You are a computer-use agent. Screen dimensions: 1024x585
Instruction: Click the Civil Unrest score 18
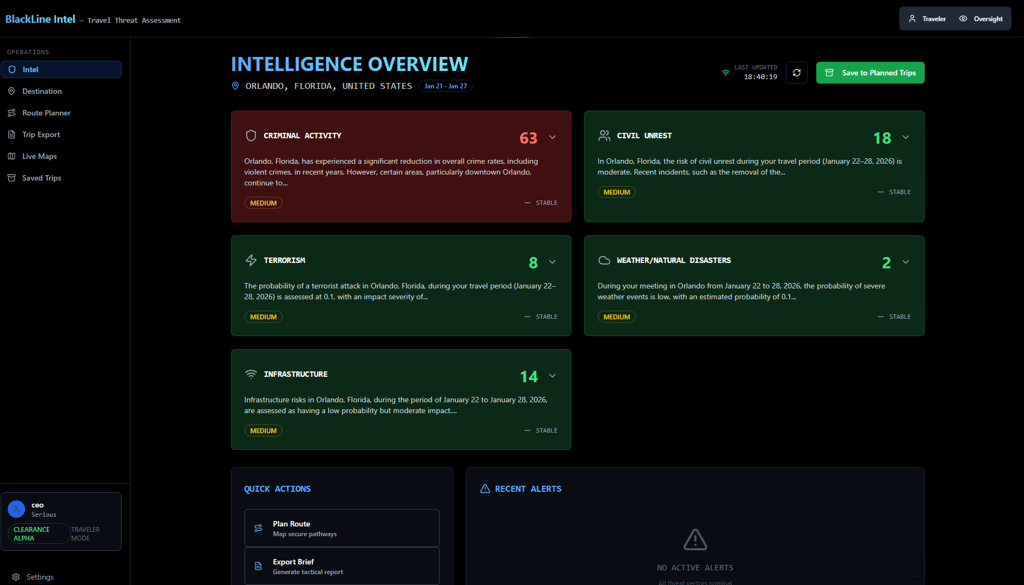pos(882,138)
